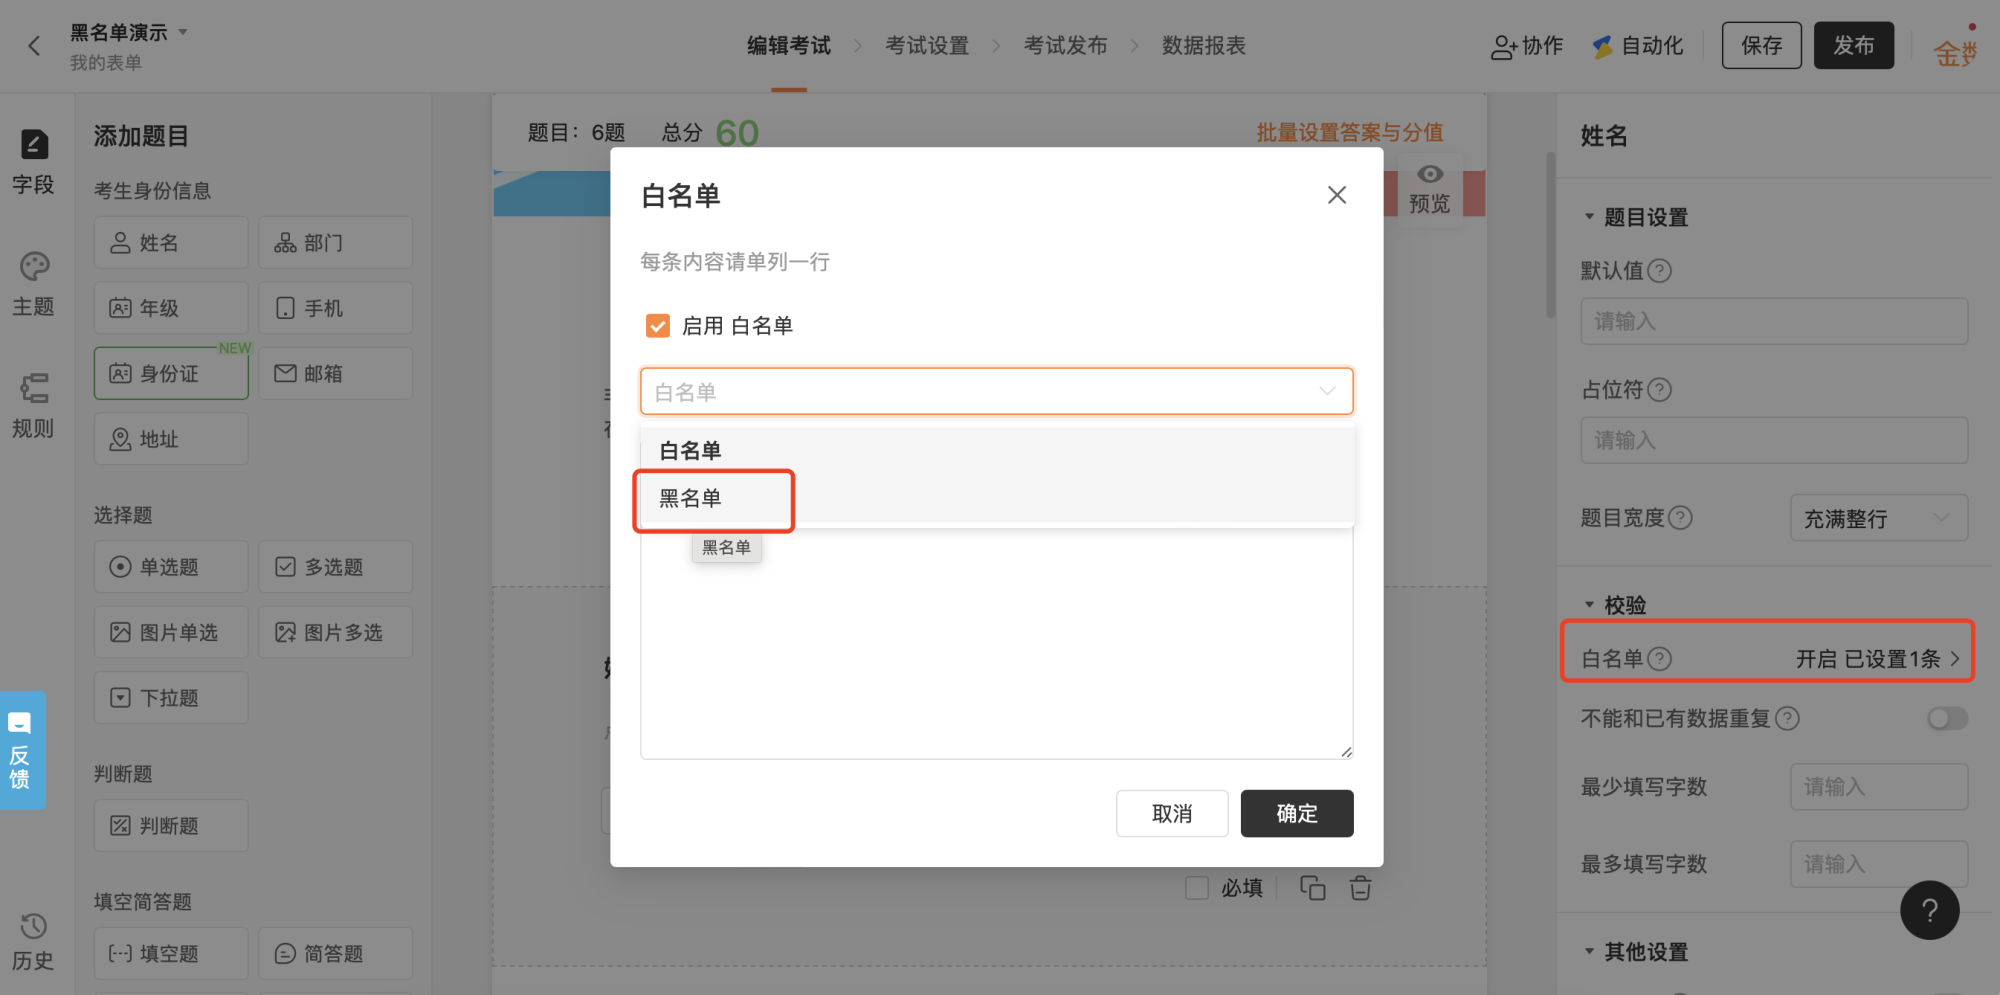Image resolution: width=2000 pixels, height=995 pixels.
Task: Toggle the 必填 required checkbox
Action: (1197, 888)
